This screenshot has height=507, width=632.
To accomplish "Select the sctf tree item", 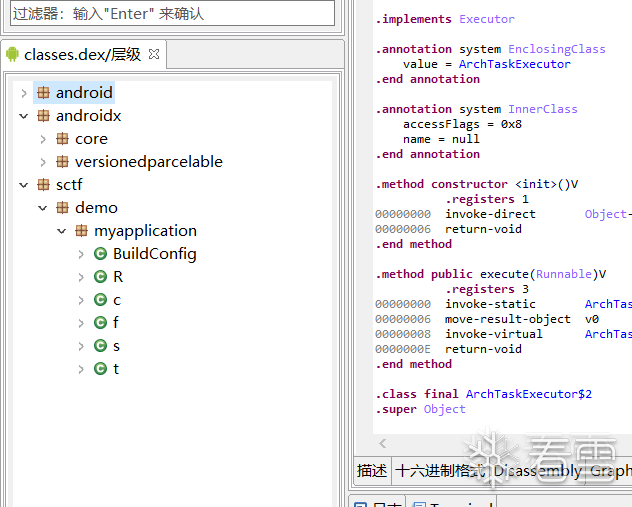I will point(69,185).
